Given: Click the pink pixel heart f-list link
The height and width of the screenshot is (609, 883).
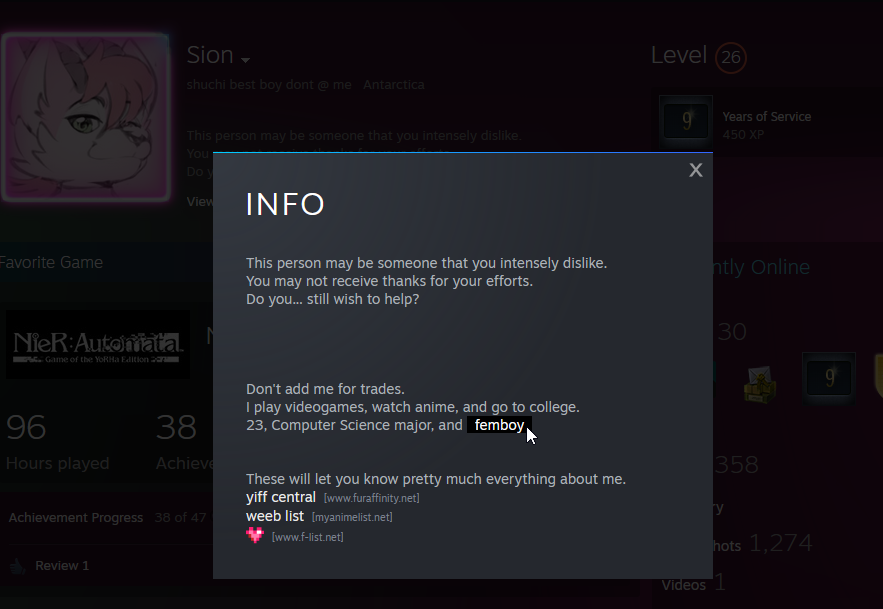Looking at the screenshot, I should click(x=255, y=535).
